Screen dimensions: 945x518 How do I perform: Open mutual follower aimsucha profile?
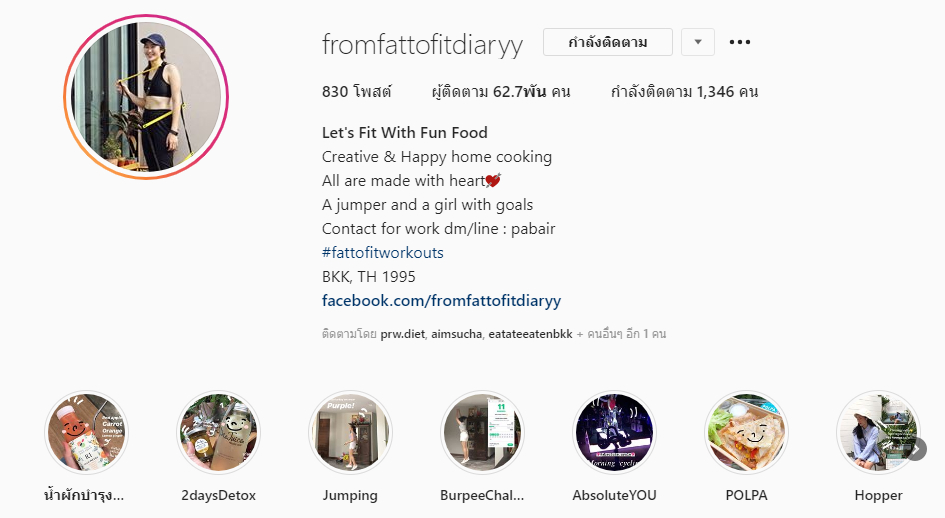coord(456,334)
